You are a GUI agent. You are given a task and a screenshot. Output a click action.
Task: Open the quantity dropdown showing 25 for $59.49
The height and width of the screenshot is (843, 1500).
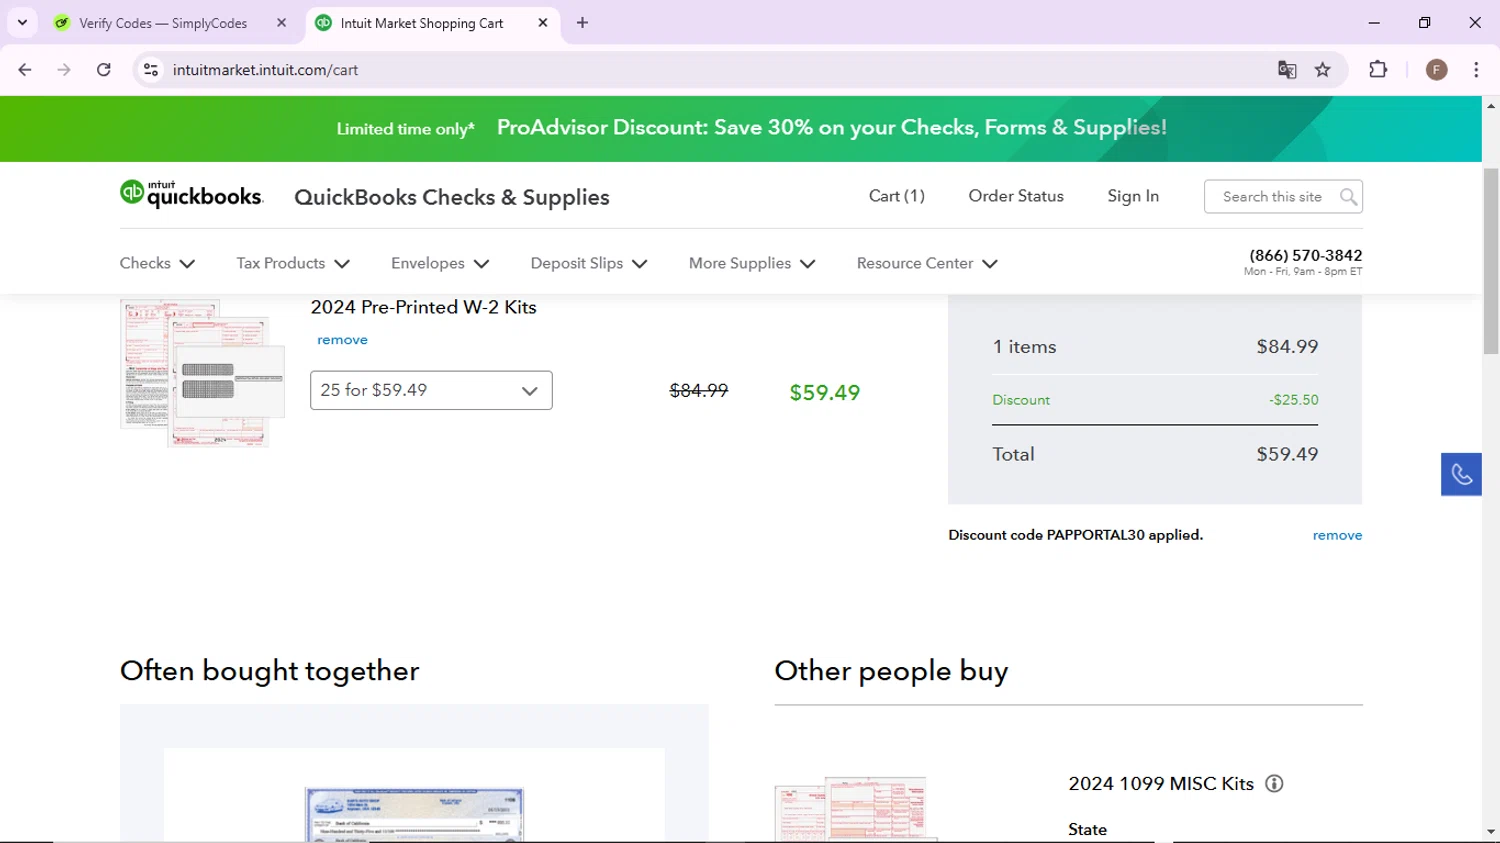(431, 391)
